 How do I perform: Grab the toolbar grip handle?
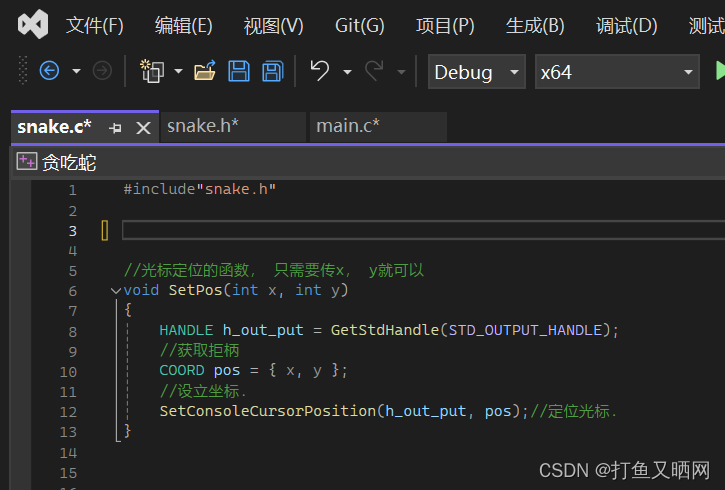click(x=23, y=70)
